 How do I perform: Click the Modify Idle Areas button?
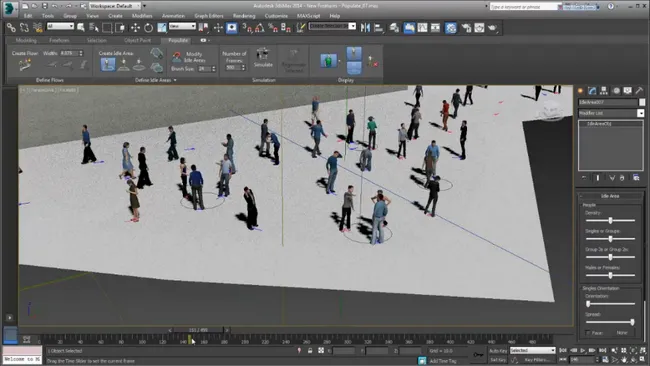point(189,57)
